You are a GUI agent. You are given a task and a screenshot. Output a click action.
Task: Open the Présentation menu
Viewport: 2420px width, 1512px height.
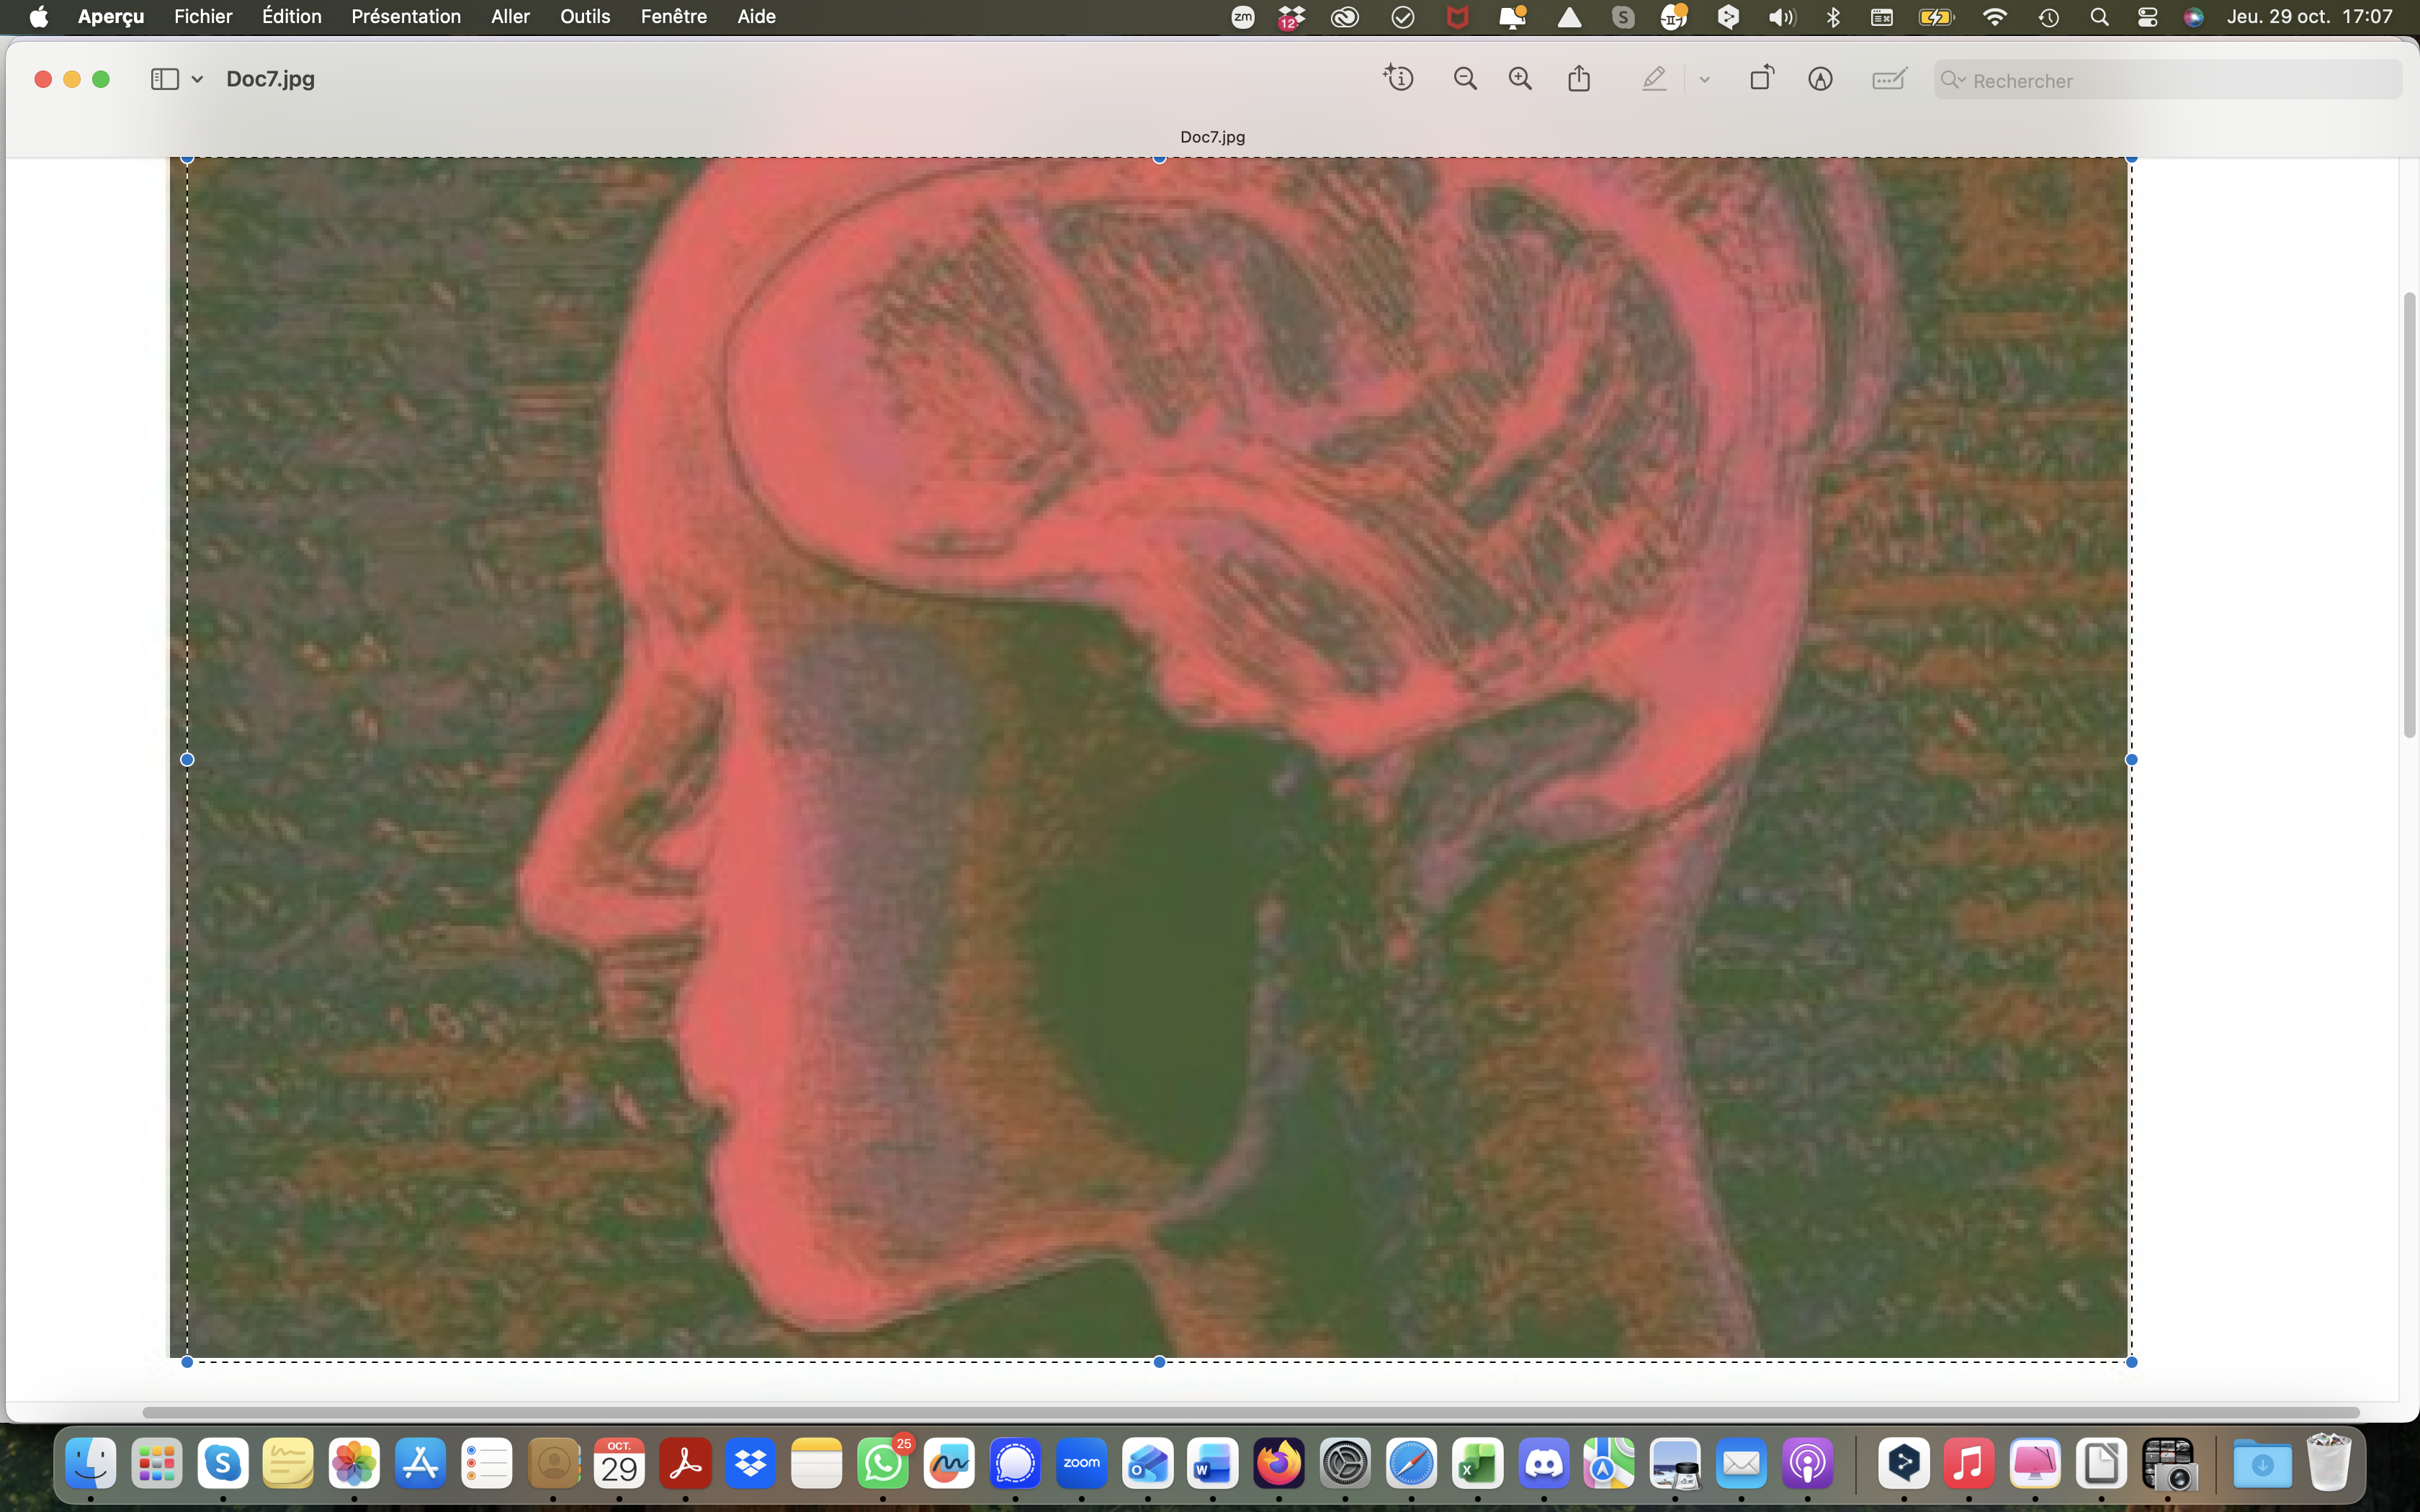(406, 16)
